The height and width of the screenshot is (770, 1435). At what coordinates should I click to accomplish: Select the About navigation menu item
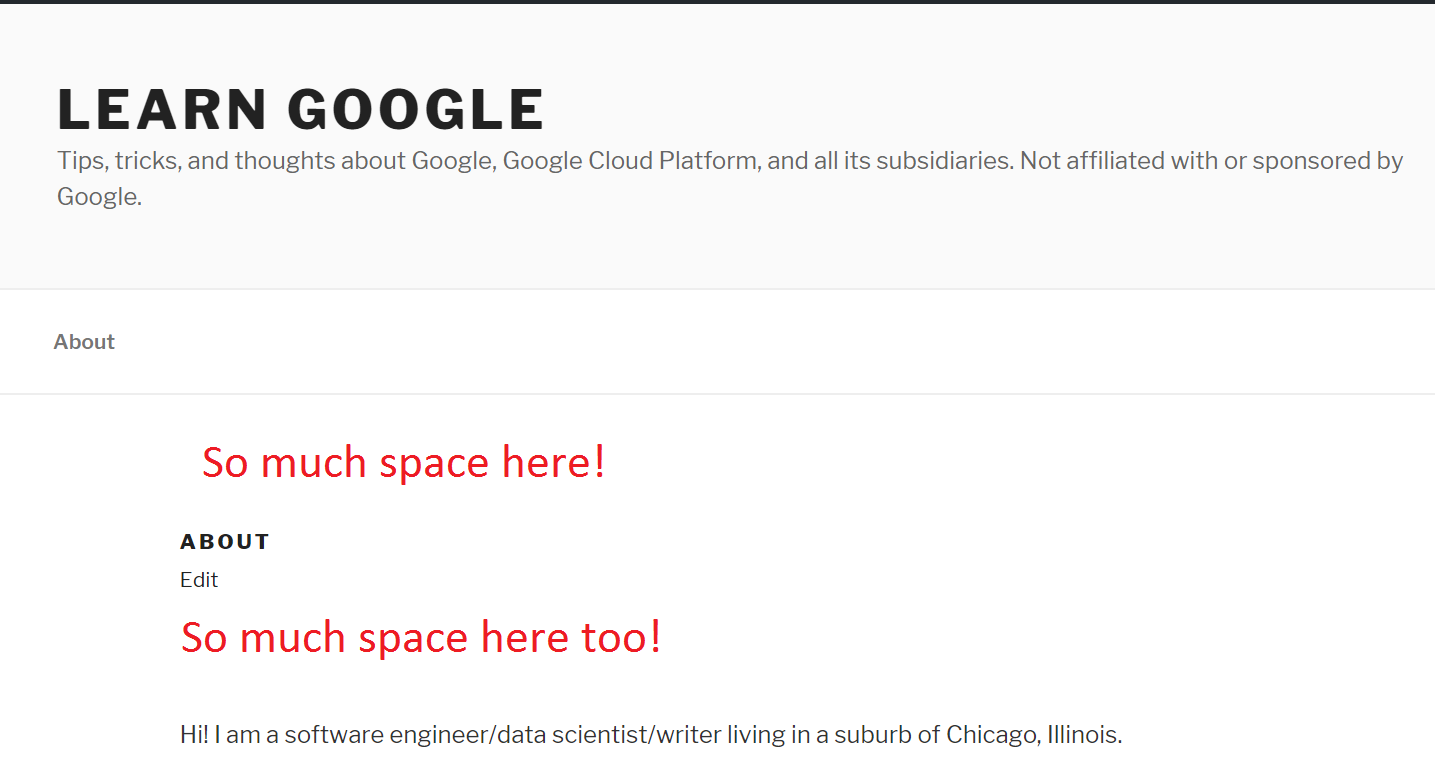click(x=84, y=342)
